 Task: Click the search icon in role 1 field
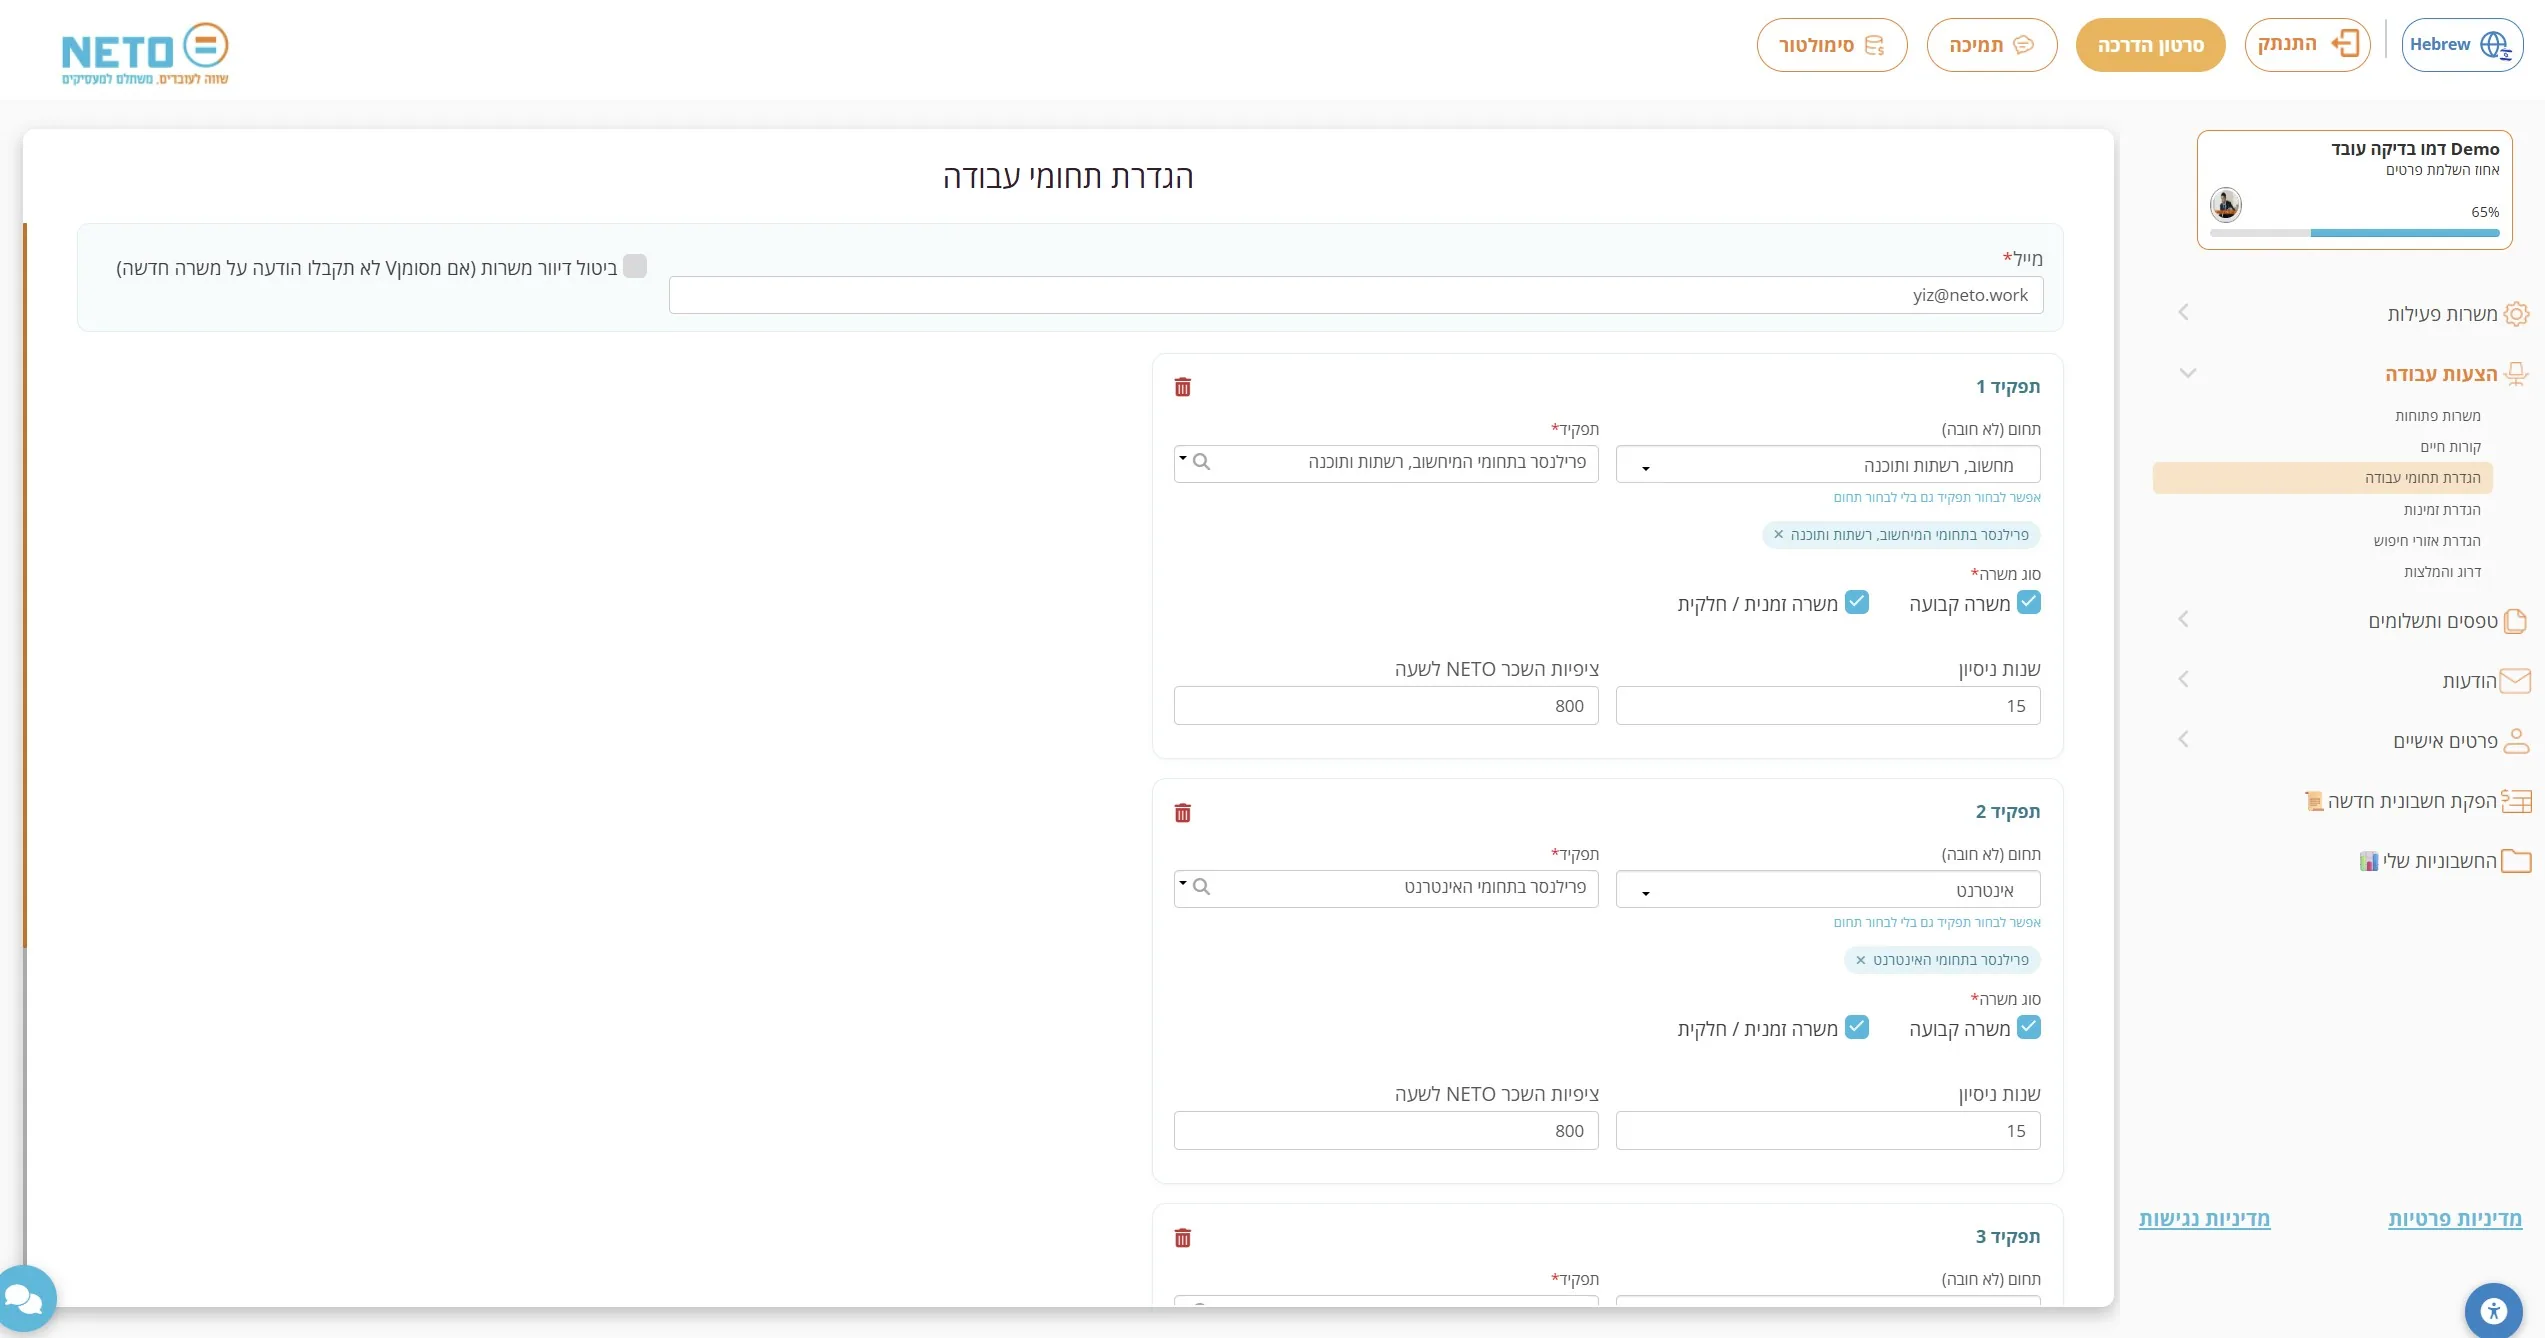pos(1202,462)
